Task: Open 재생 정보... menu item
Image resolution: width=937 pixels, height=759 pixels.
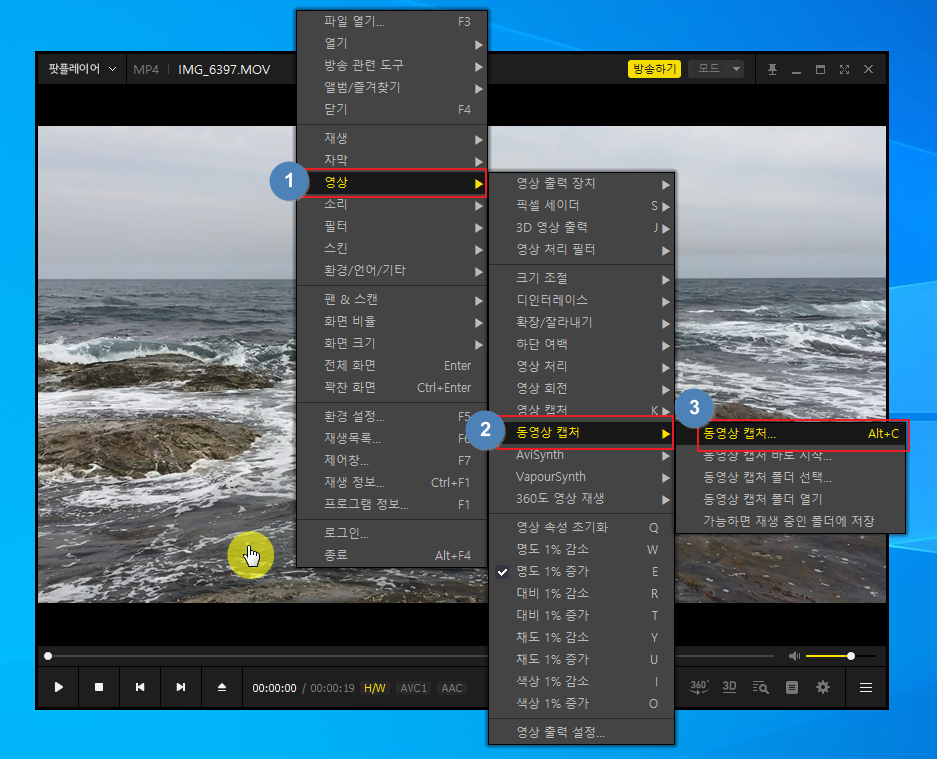Action: coord(392,482)
